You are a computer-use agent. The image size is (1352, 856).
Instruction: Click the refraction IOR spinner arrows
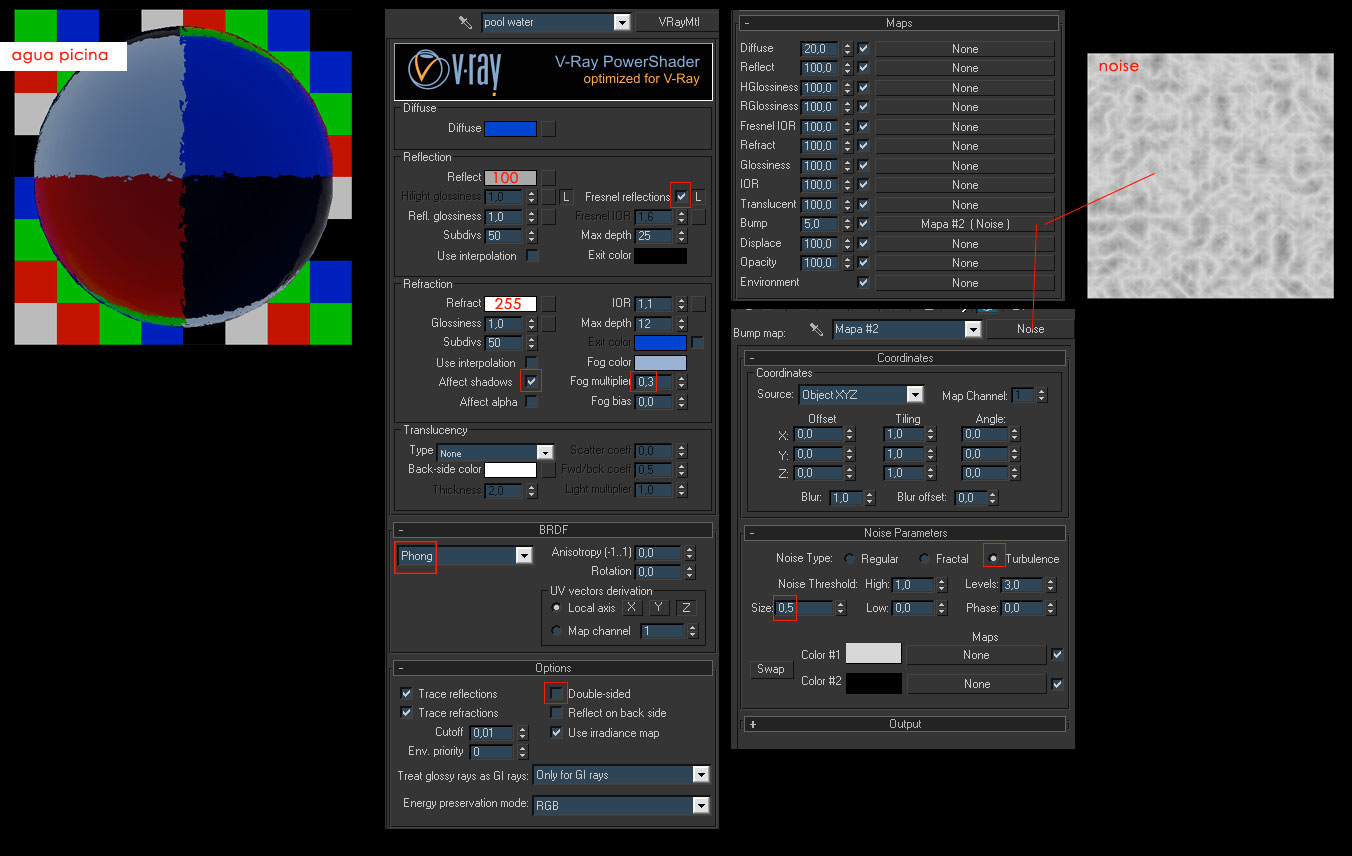[682, 304]
